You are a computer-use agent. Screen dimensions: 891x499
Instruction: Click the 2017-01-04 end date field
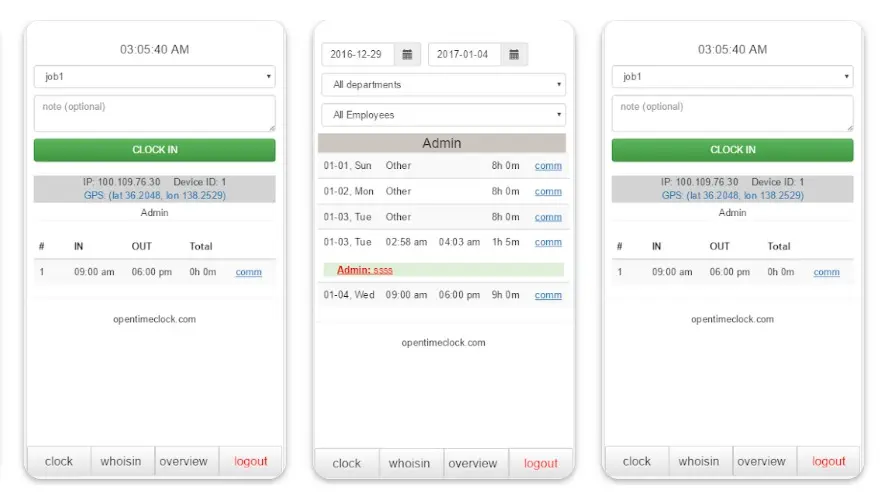coord(464,54)
